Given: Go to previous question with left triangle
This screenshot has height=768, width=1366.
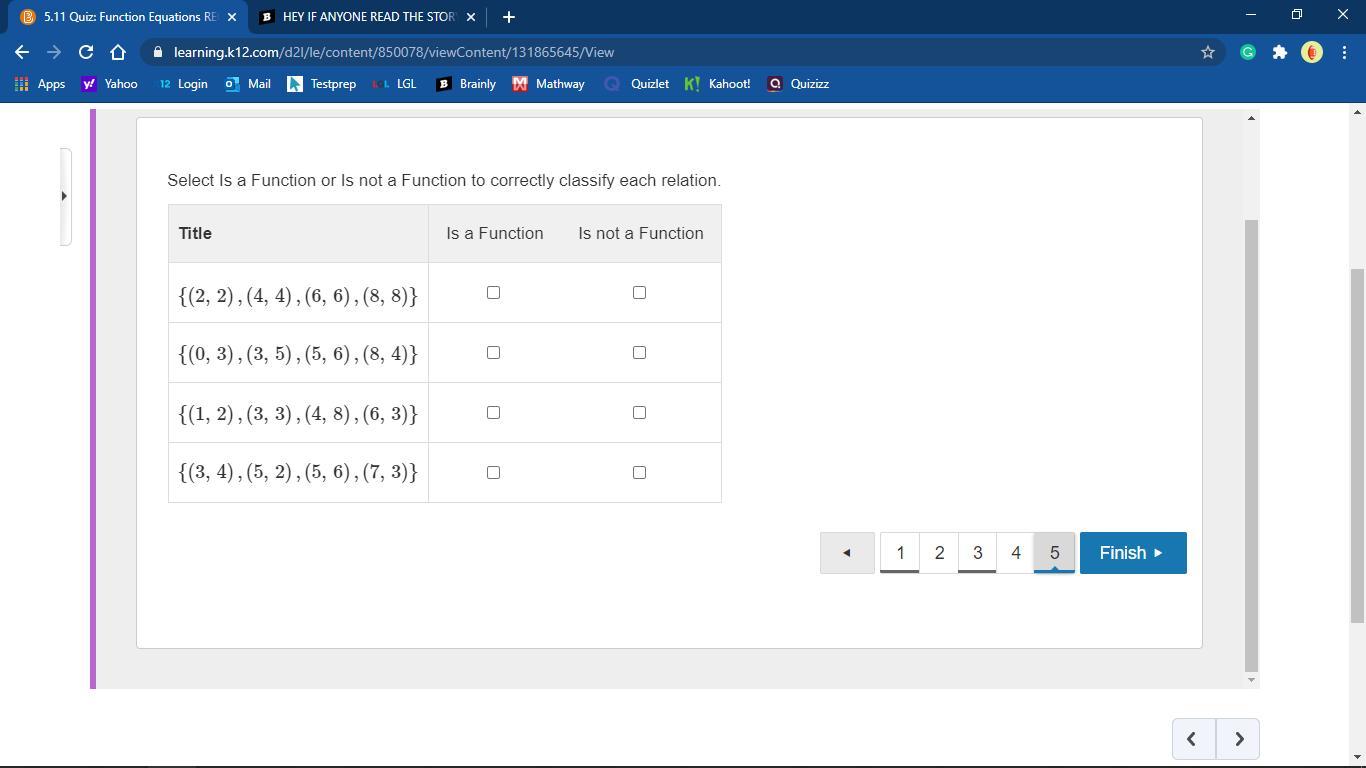Looking at the screenshot, I should click(847, 553).
